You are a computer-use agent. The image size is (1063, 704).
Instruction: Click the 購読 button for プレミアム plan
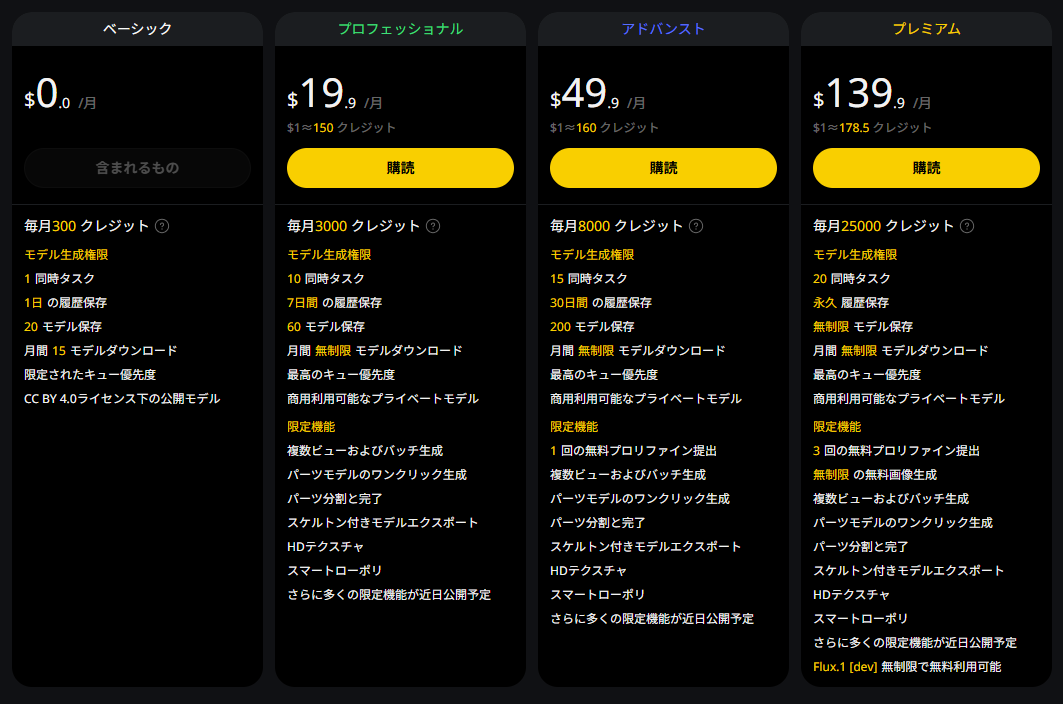[926, 168]
